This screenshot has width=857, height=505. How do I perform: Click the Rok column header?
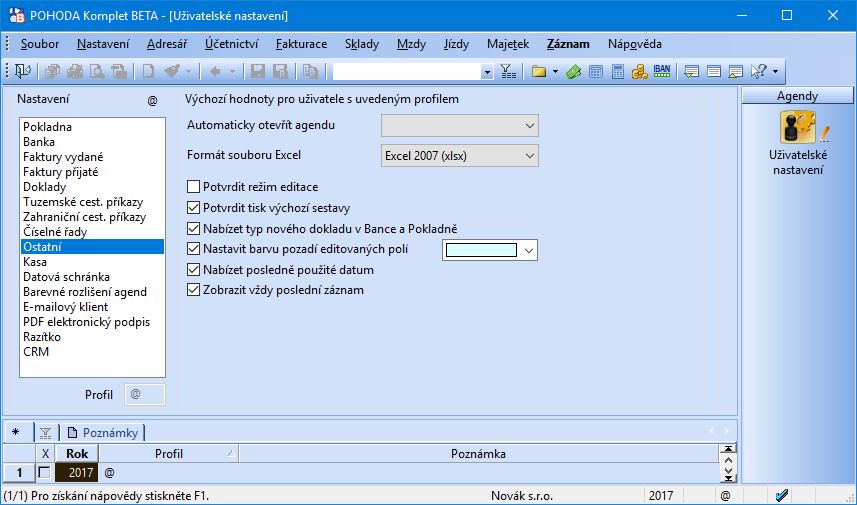click(x=78, y=454)
